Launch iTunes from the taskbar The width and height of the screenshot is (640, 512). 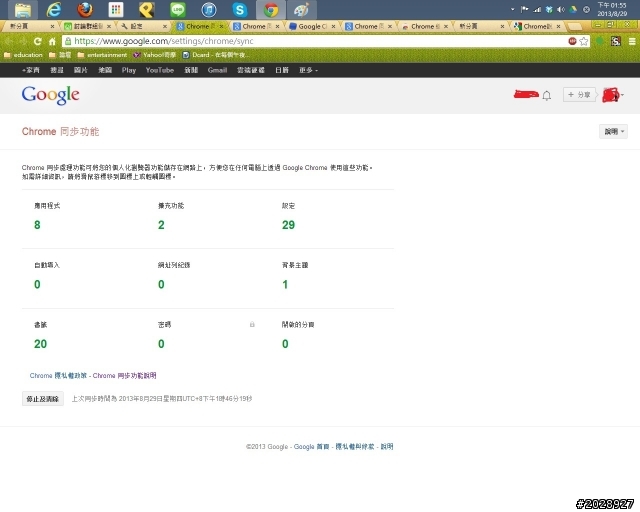209,10
